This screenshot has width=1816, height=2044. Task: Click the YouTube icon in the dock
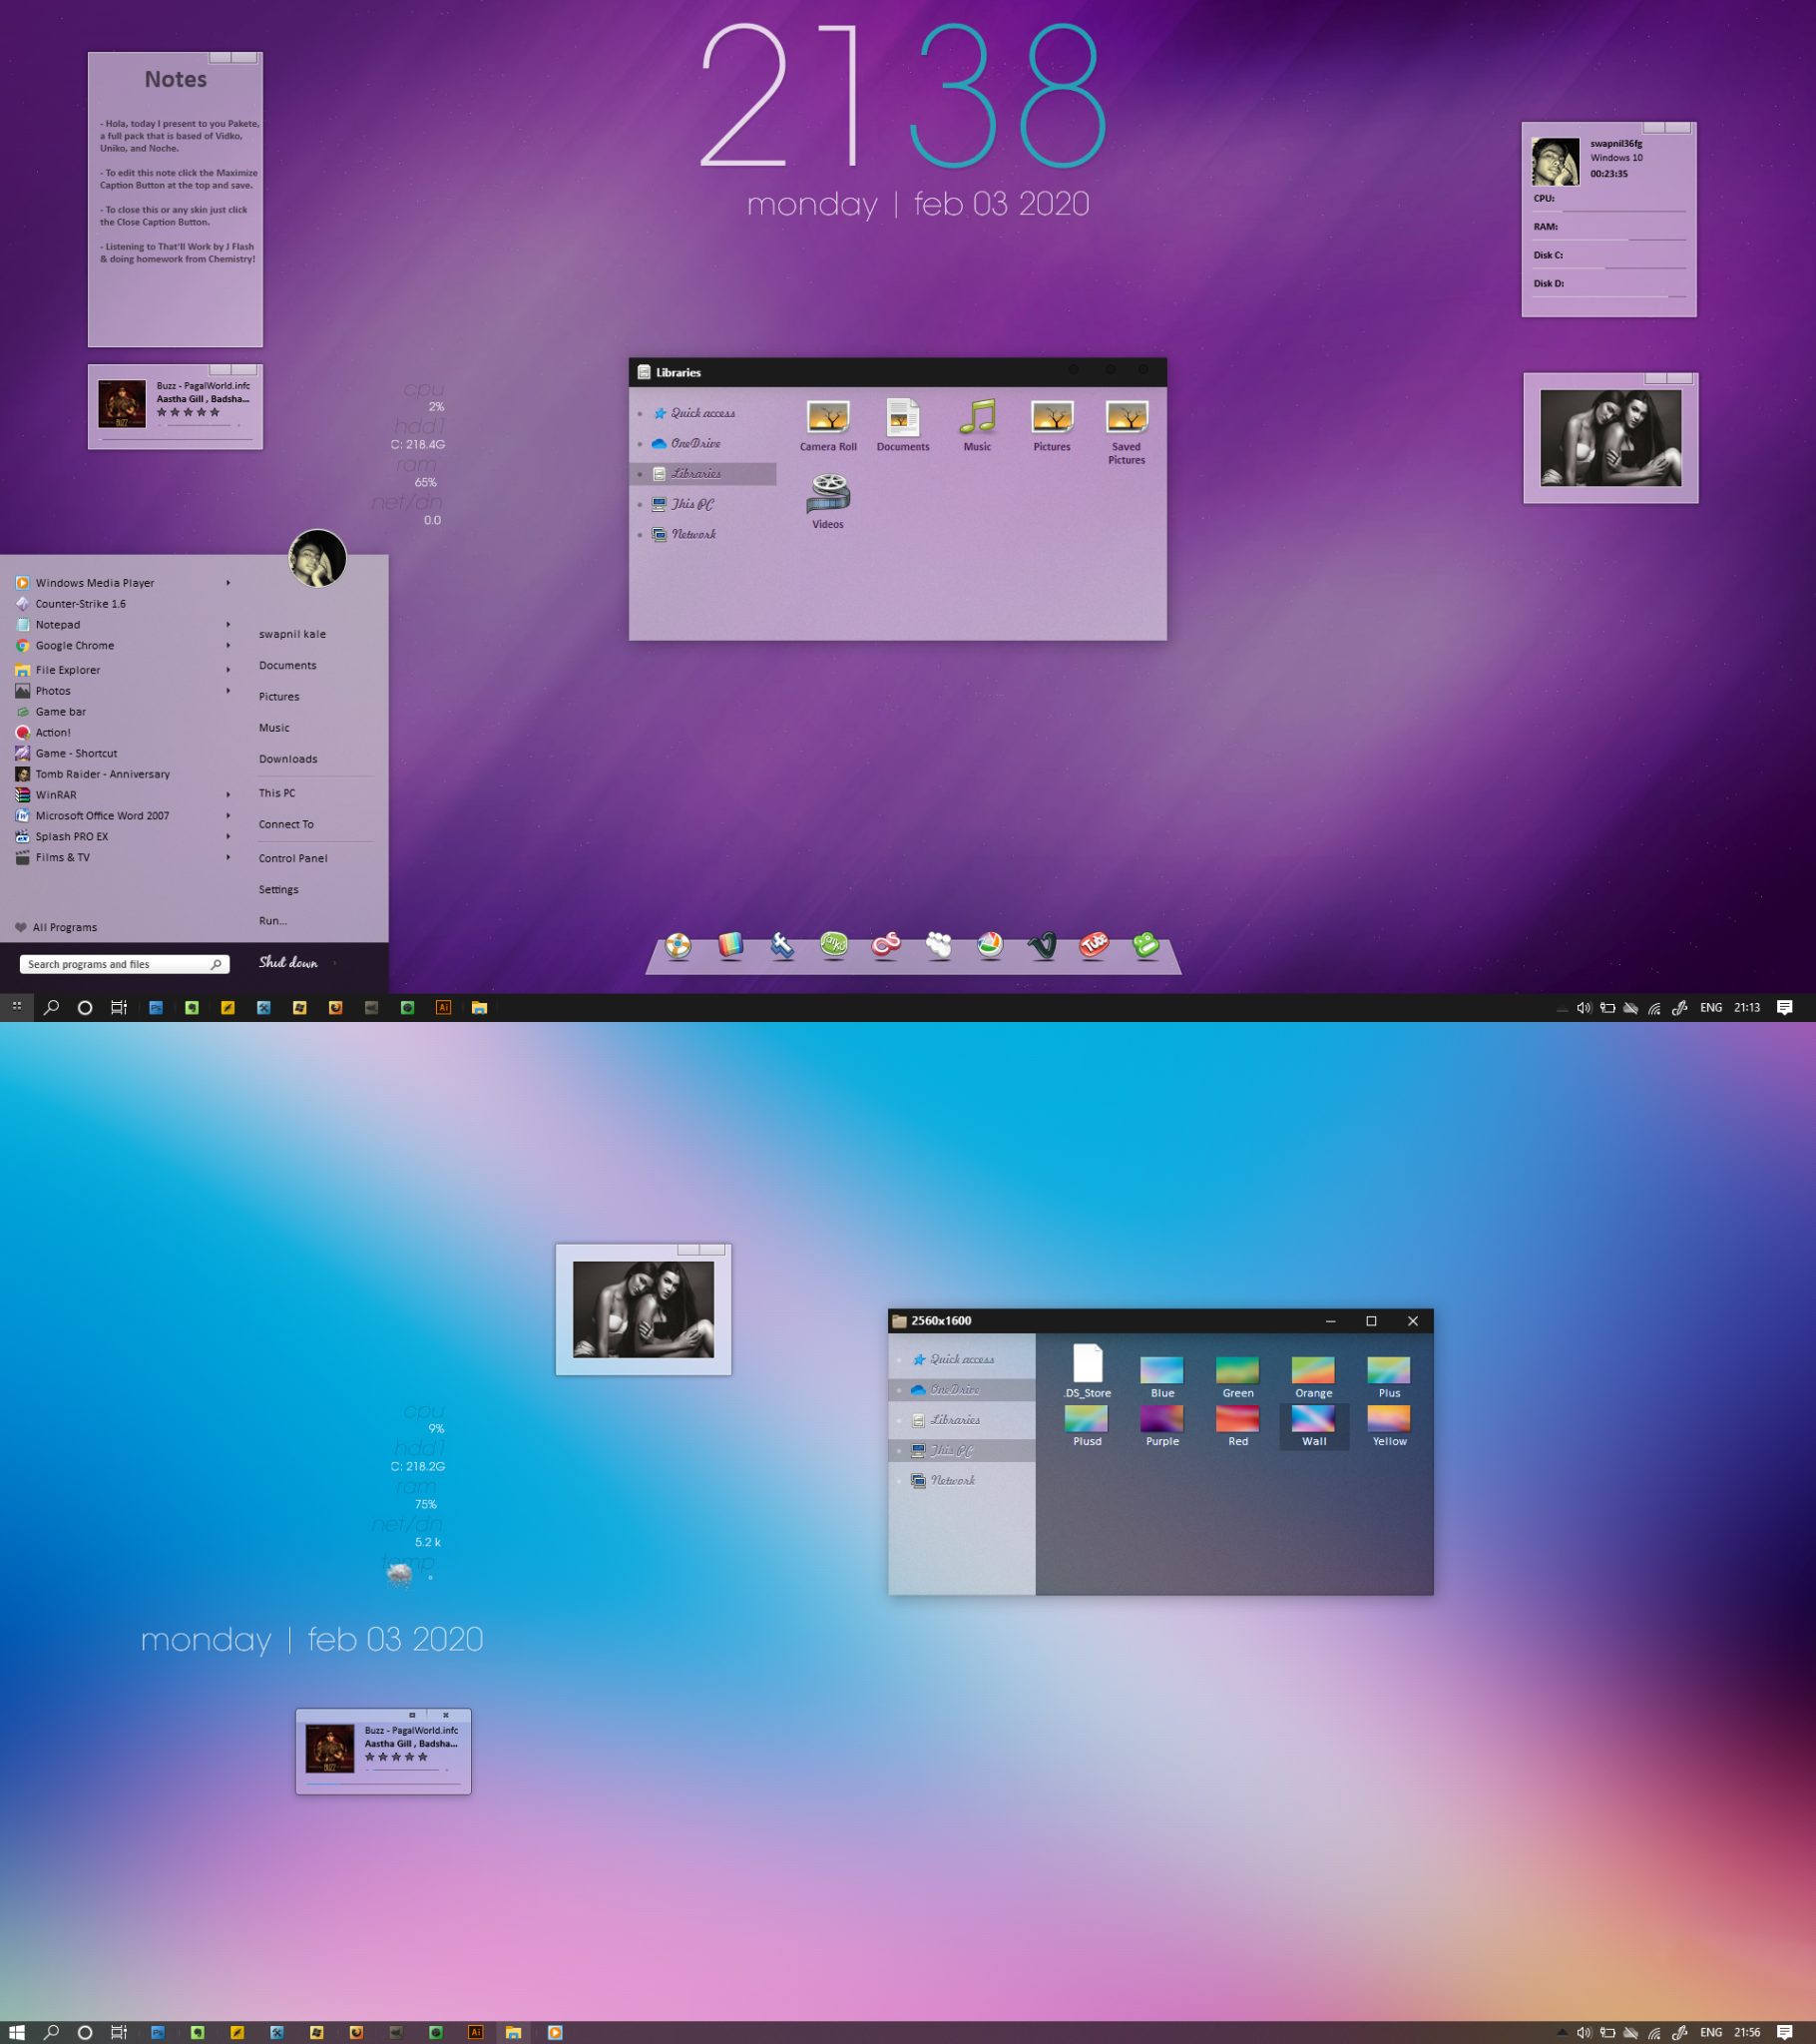1094,944
